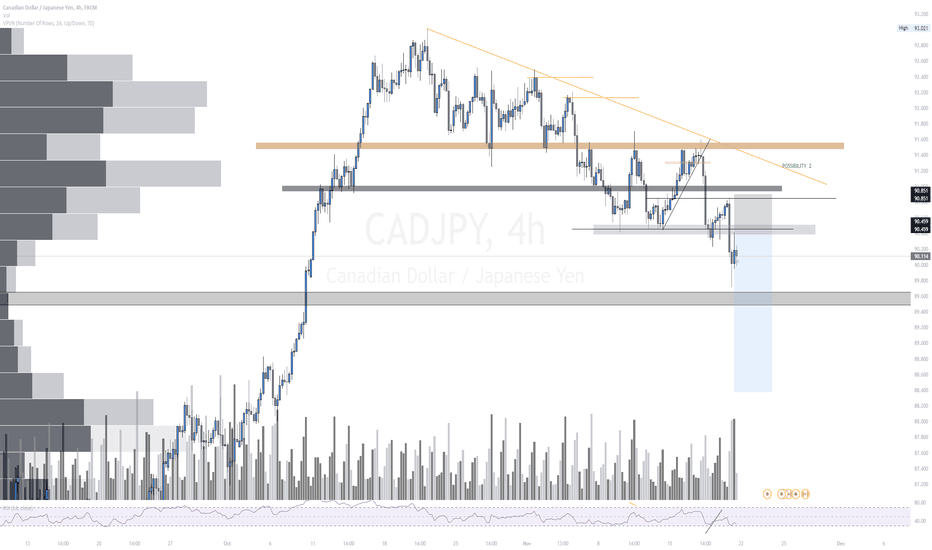The image size is (932, 550).
Task: Open the RSI indicator legend label
Action: pyautogui.click(x=18, y=508)
